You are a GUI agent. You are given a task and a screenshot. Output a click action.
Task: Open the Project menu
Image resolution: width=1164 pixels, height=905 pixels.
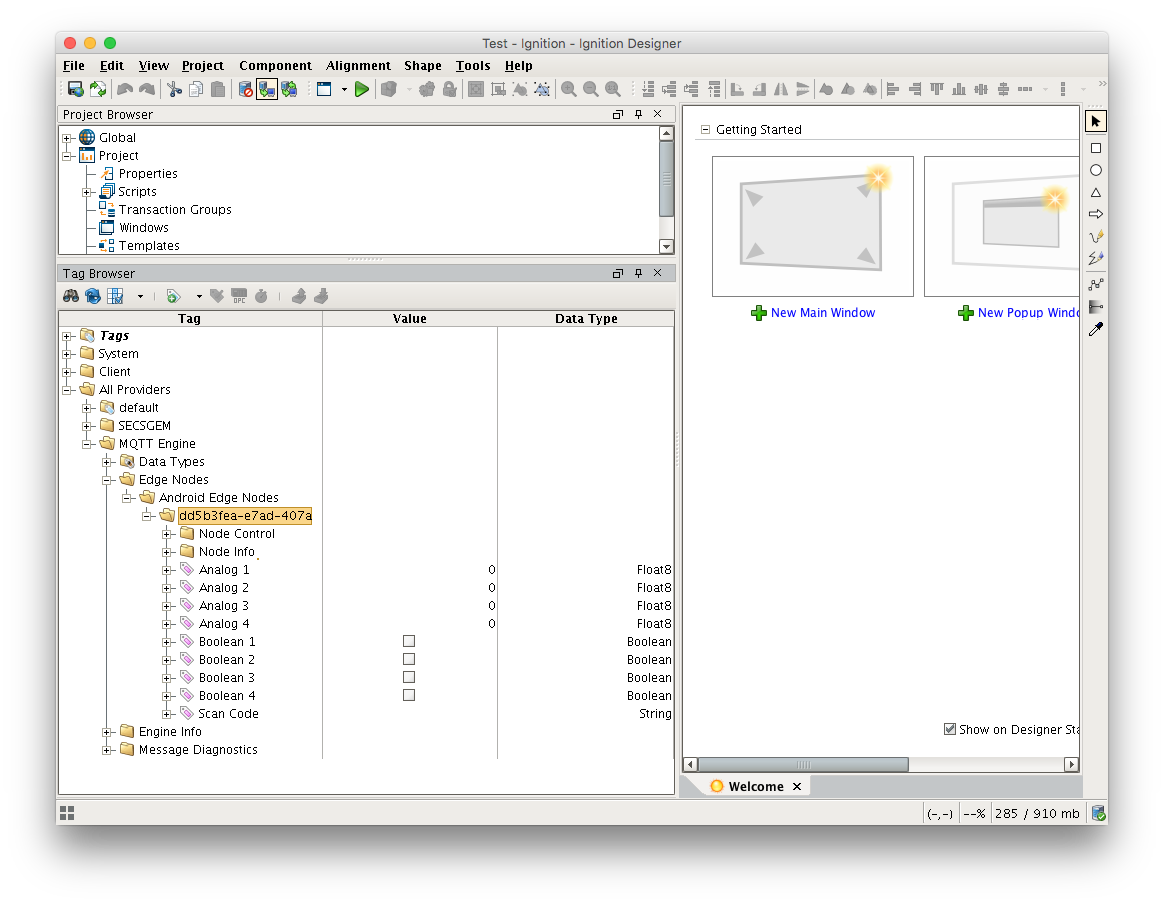click(203, 65)
